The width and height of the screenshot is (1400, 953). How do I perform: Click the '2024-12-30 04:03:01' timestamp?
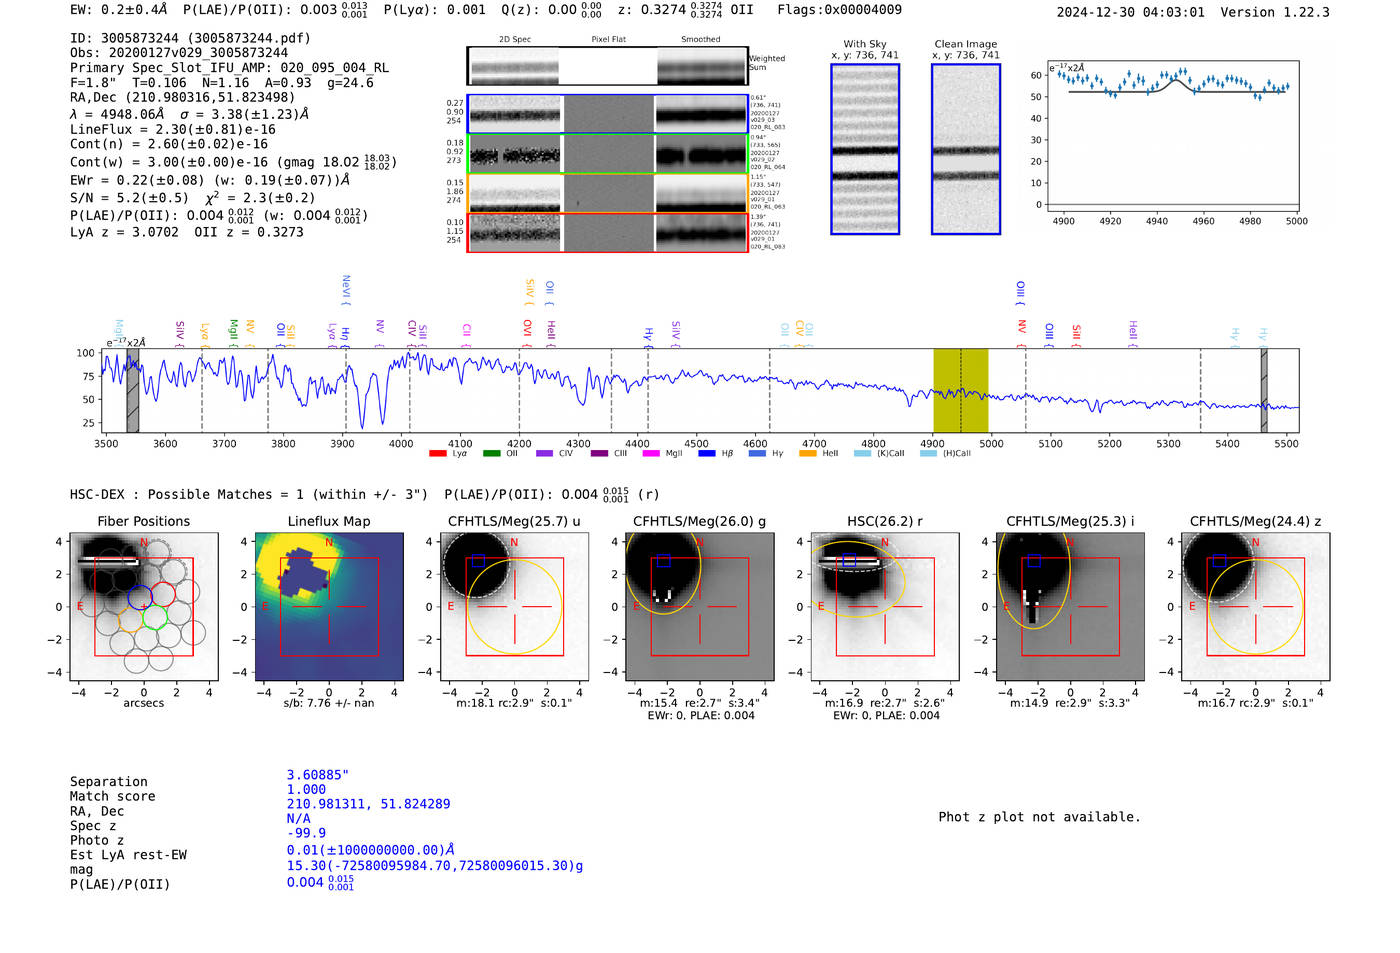click(1131, 12)
